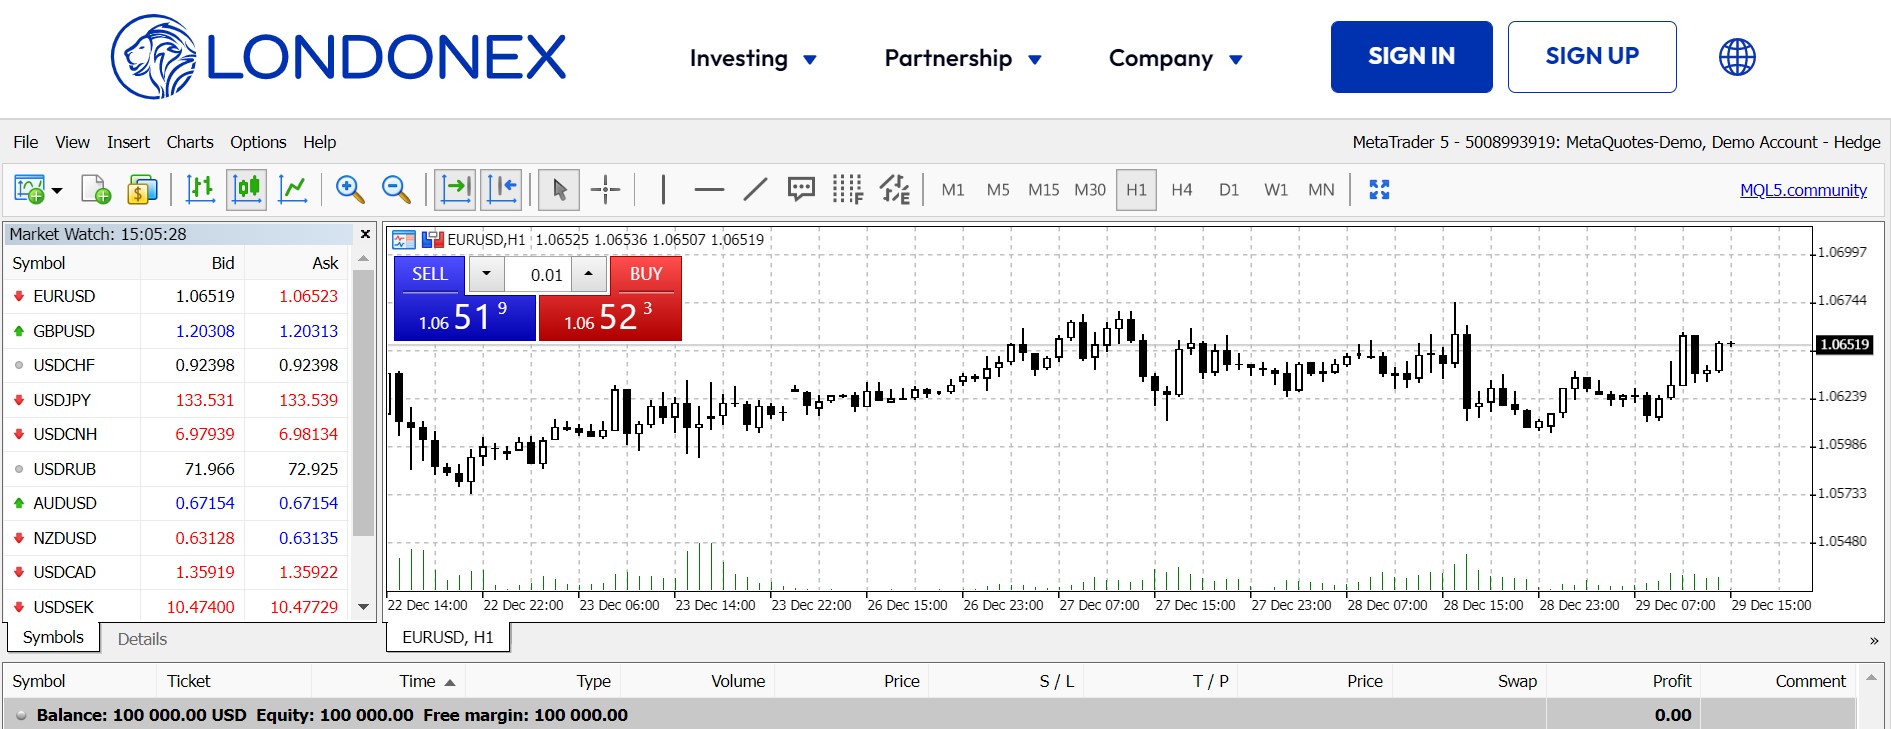Open the accounts dollar sign icon
Viewport: 1891px width, 729px height.
pyautogui.click(x=142, y=189)
